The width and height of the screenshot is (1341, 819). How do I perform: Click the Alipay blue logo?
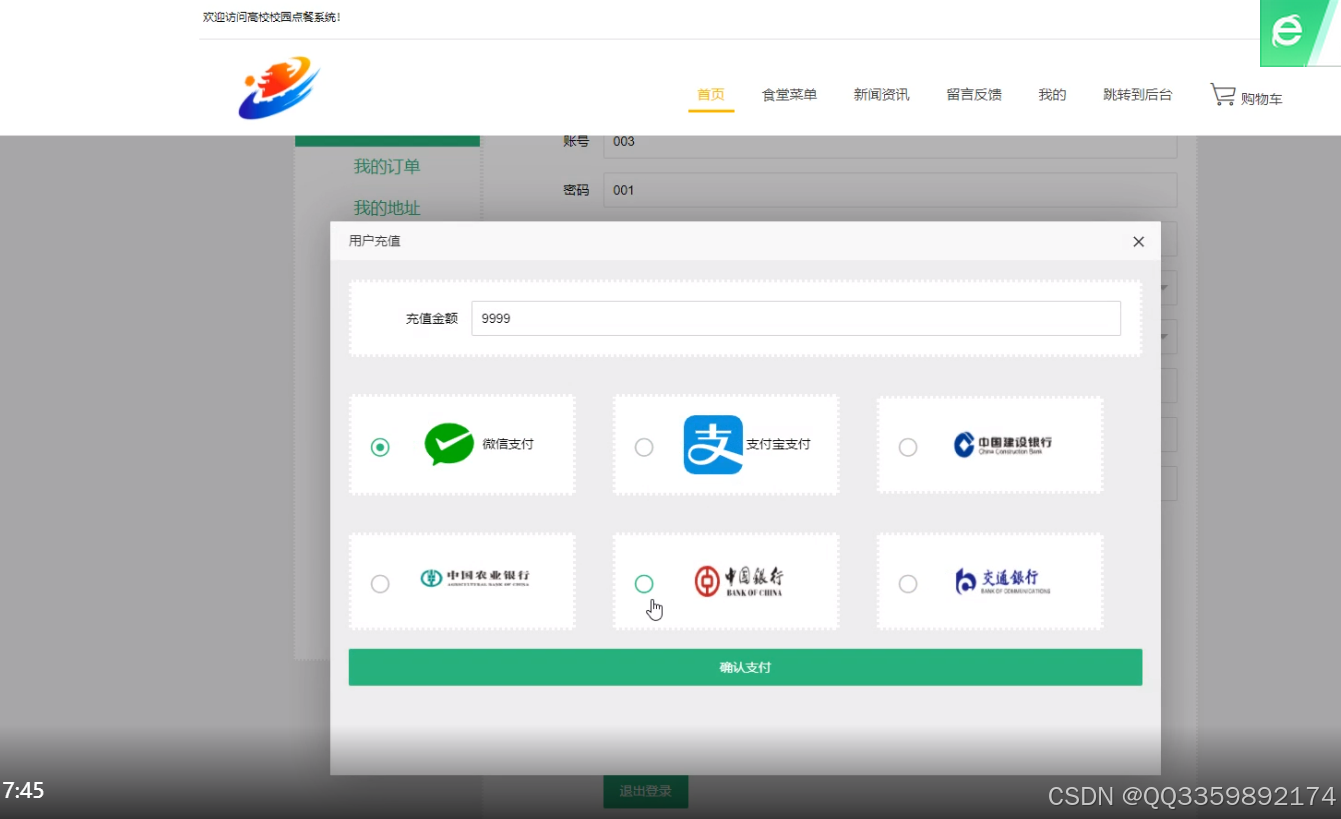pyautogui.click(x=713, y=444)
